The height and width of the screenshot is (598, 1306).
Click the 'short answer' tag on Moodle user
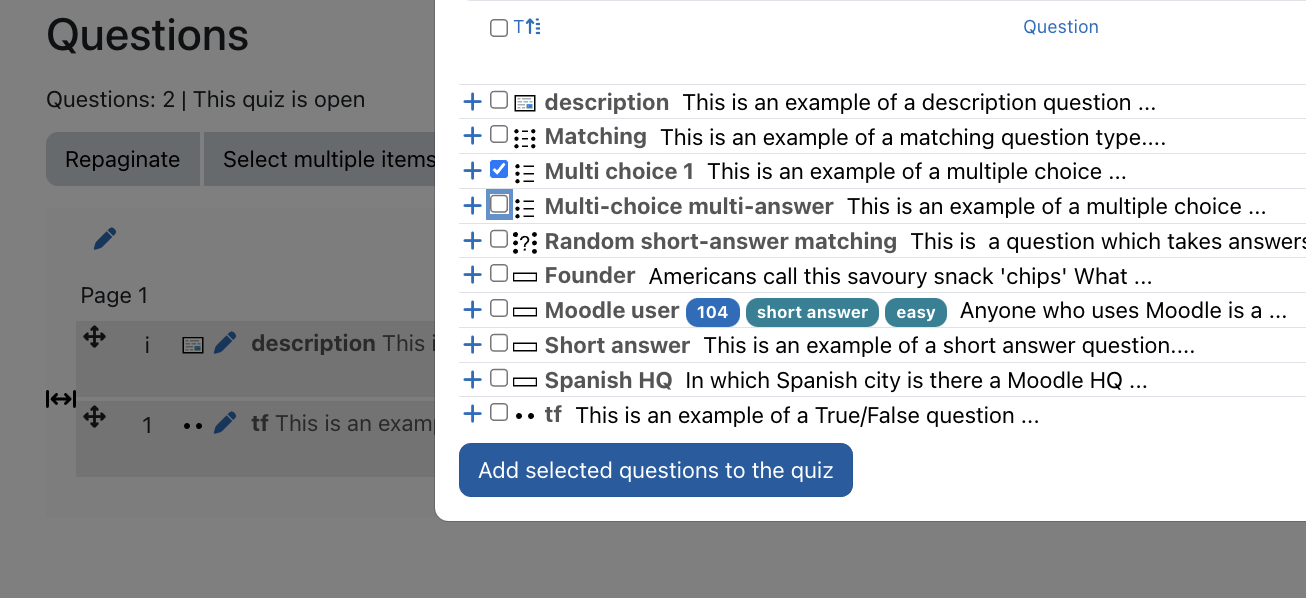812,312
